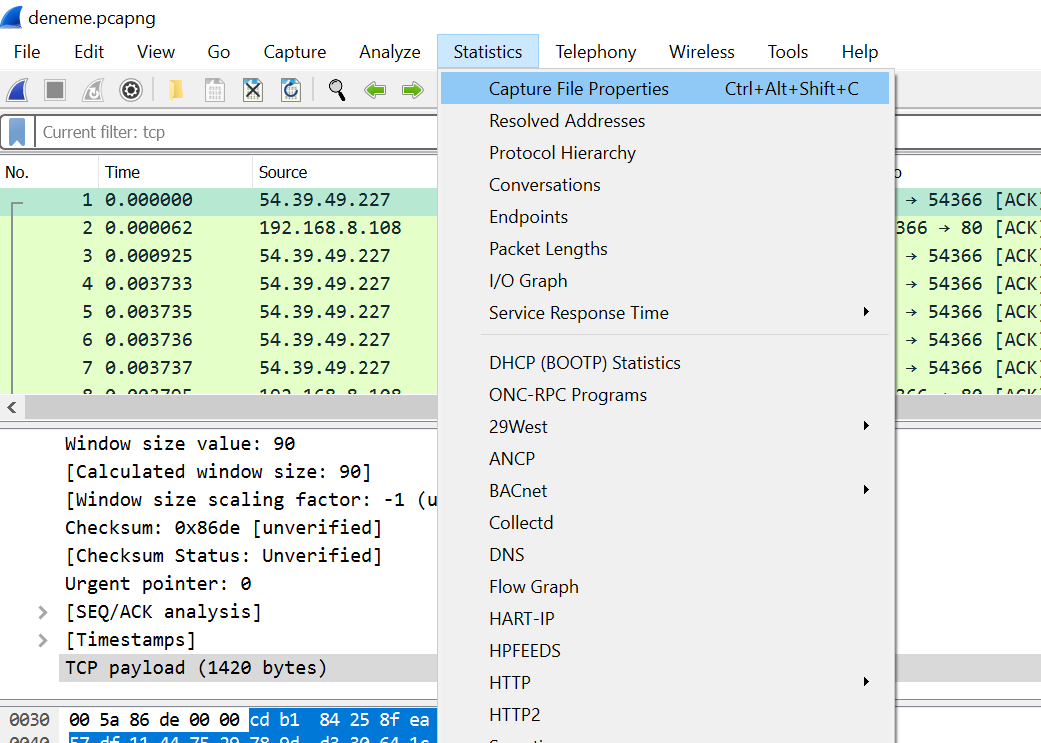Click the stop capture square icon

(x=54, y=89)
